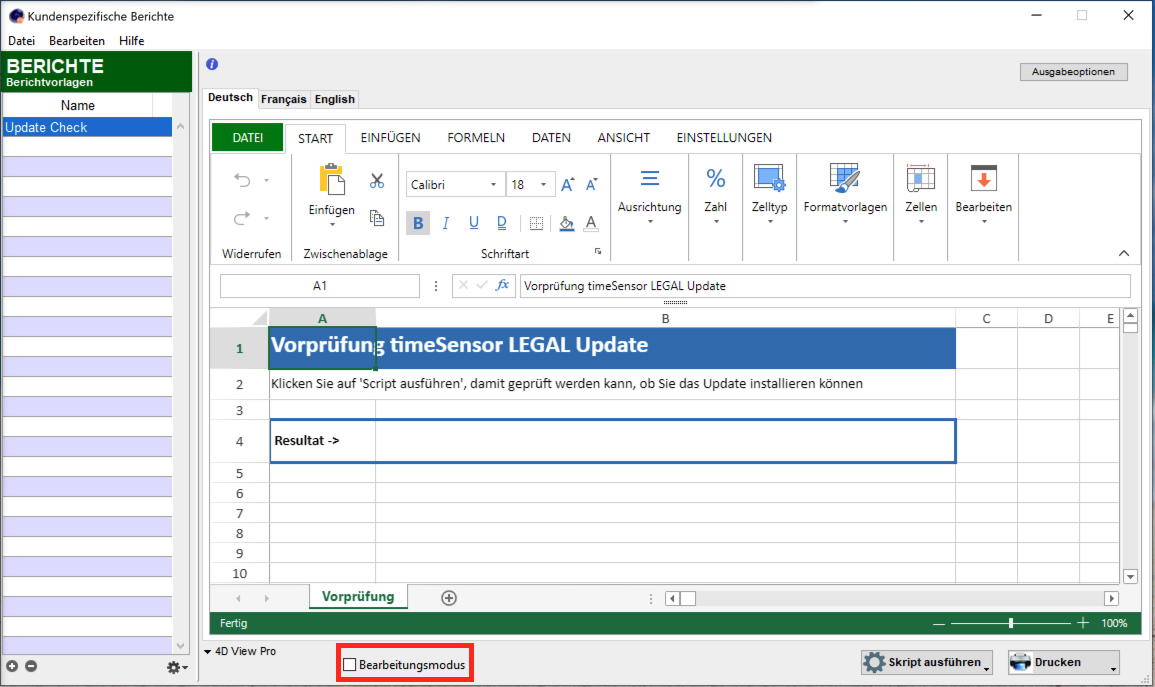Click the fx insert function icon

502,285
